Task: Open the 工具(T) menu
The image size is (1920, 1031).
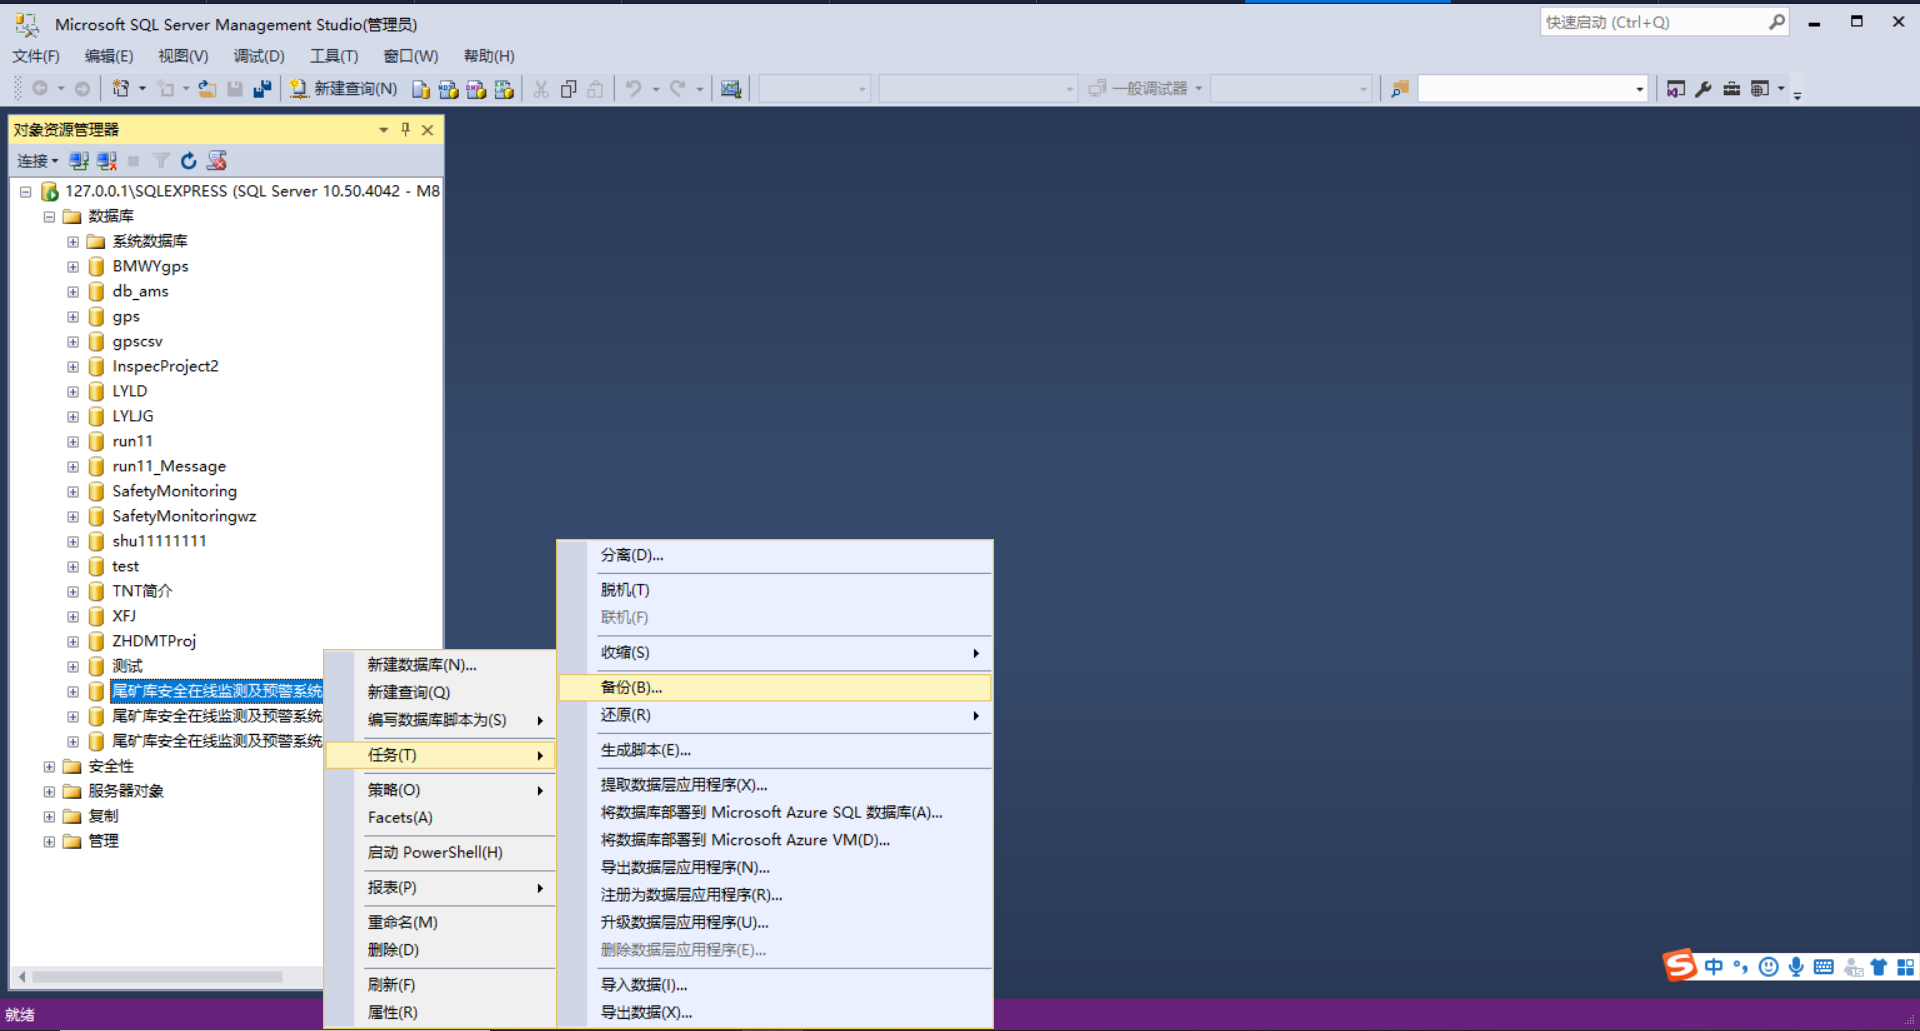Action: coord(334,56)
